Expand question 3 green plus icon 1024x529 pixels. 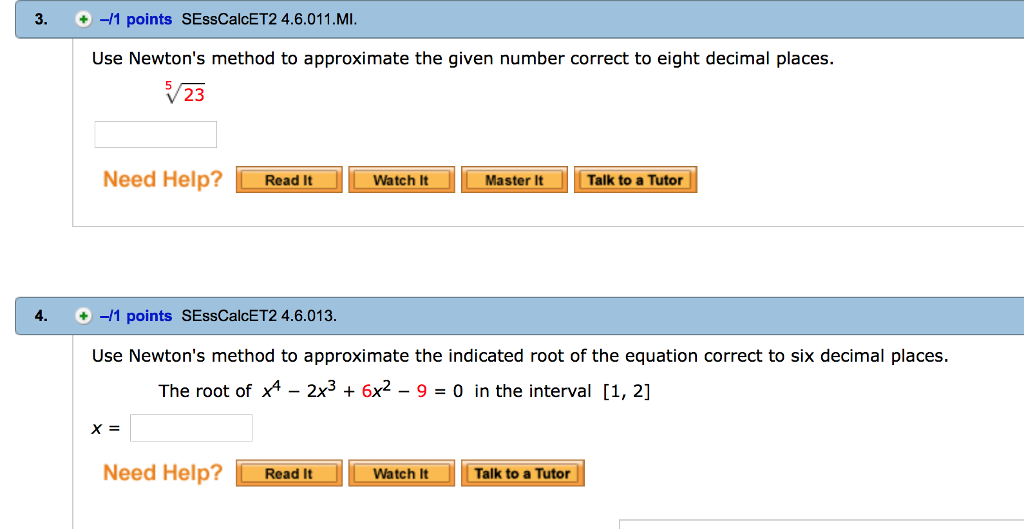pyautogui.click(x=83, y=20)
